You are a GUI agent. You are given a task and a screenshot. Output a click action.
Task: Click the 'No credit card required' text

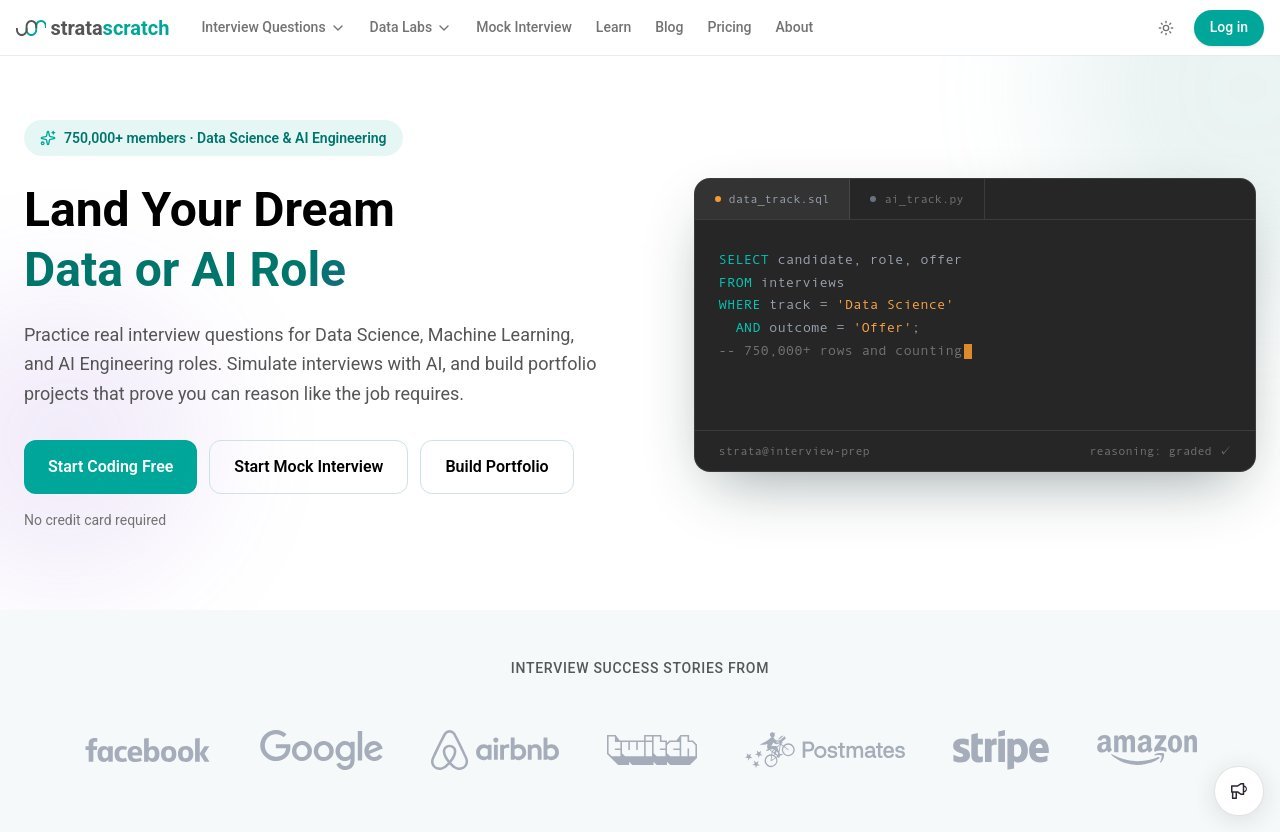tap(95, 520)
